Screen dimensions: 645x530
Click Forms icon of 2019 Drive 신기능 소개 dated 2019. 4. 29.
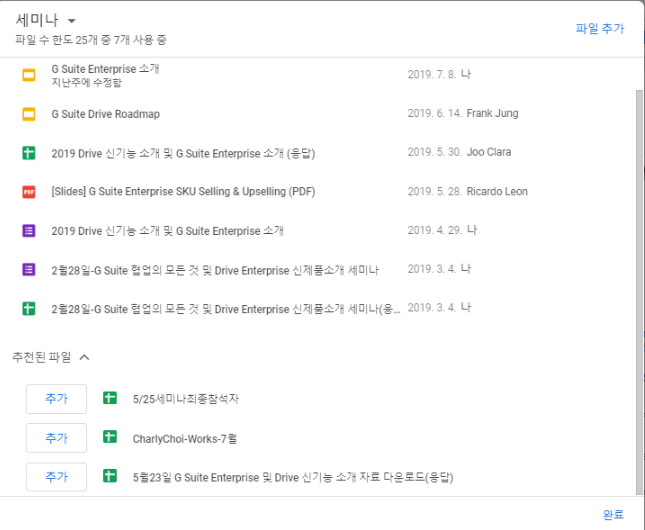coord(29,231)
